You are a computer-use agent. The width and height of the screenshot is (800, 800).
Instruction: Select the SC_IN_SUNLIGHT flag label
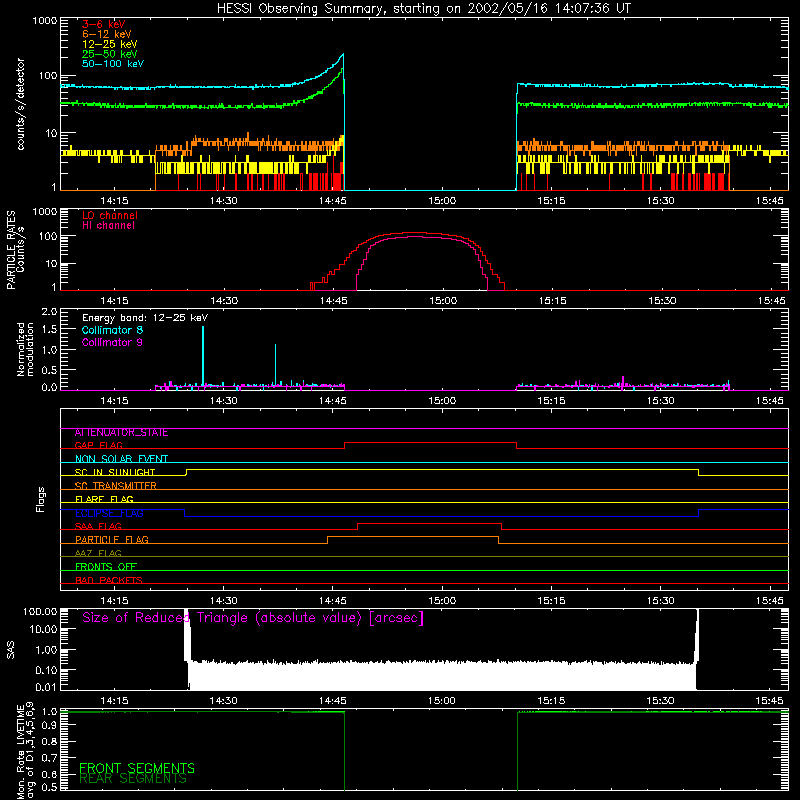pos(115,472)
